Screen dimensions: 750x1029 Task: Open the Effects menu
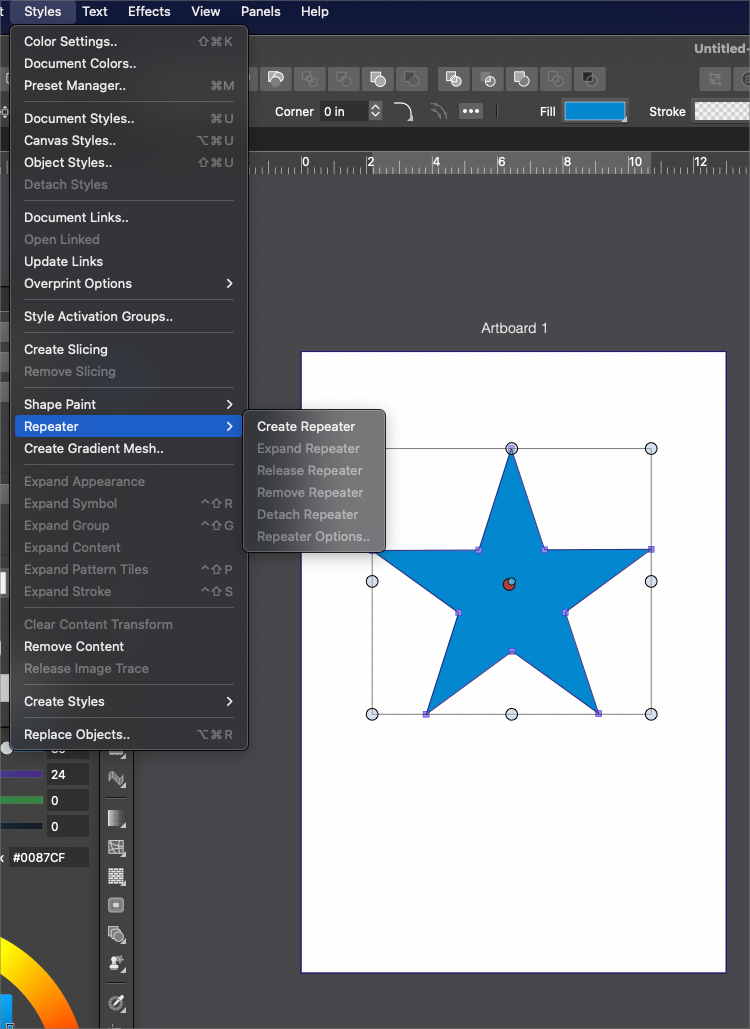point(149,11)
